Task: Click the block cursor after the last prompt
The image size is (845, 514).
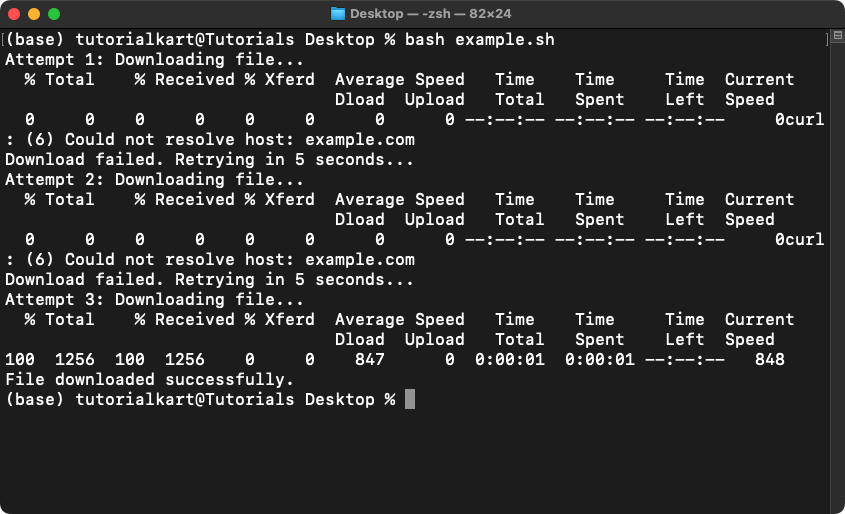Action: (x=410, y=400)
